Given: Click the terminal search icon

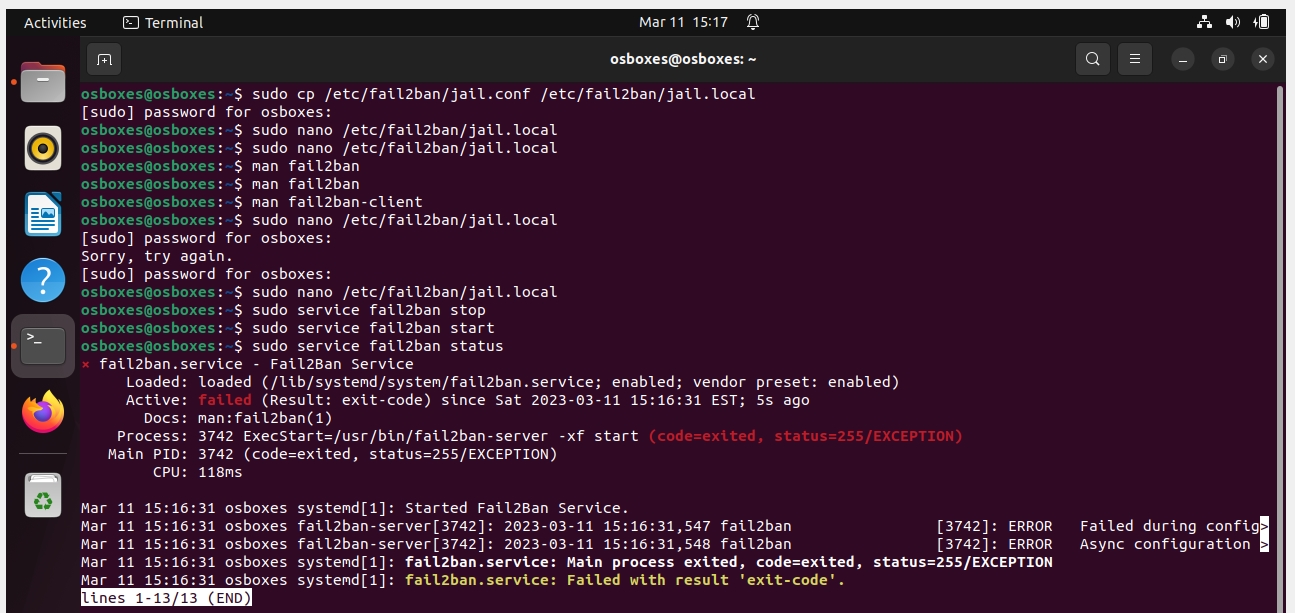Looking at the screenshot, I should tap(1093, 59).
